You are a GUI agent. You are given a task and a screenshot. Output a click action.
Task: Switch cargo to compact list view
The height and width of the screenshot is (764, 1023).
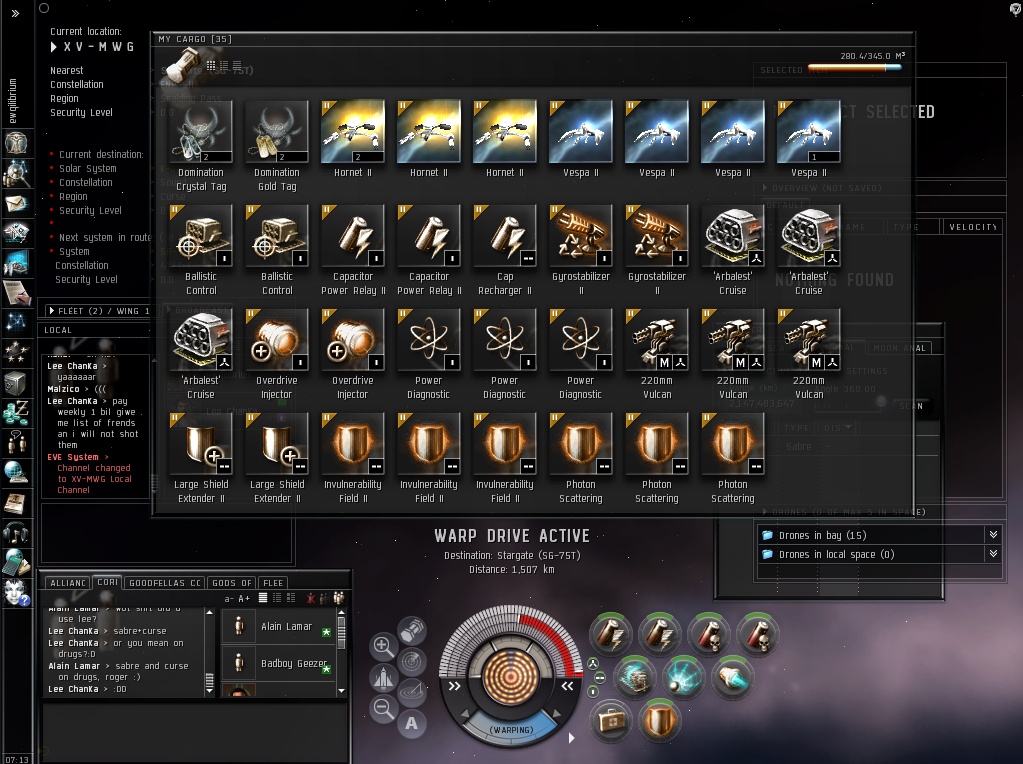(237, 65)
